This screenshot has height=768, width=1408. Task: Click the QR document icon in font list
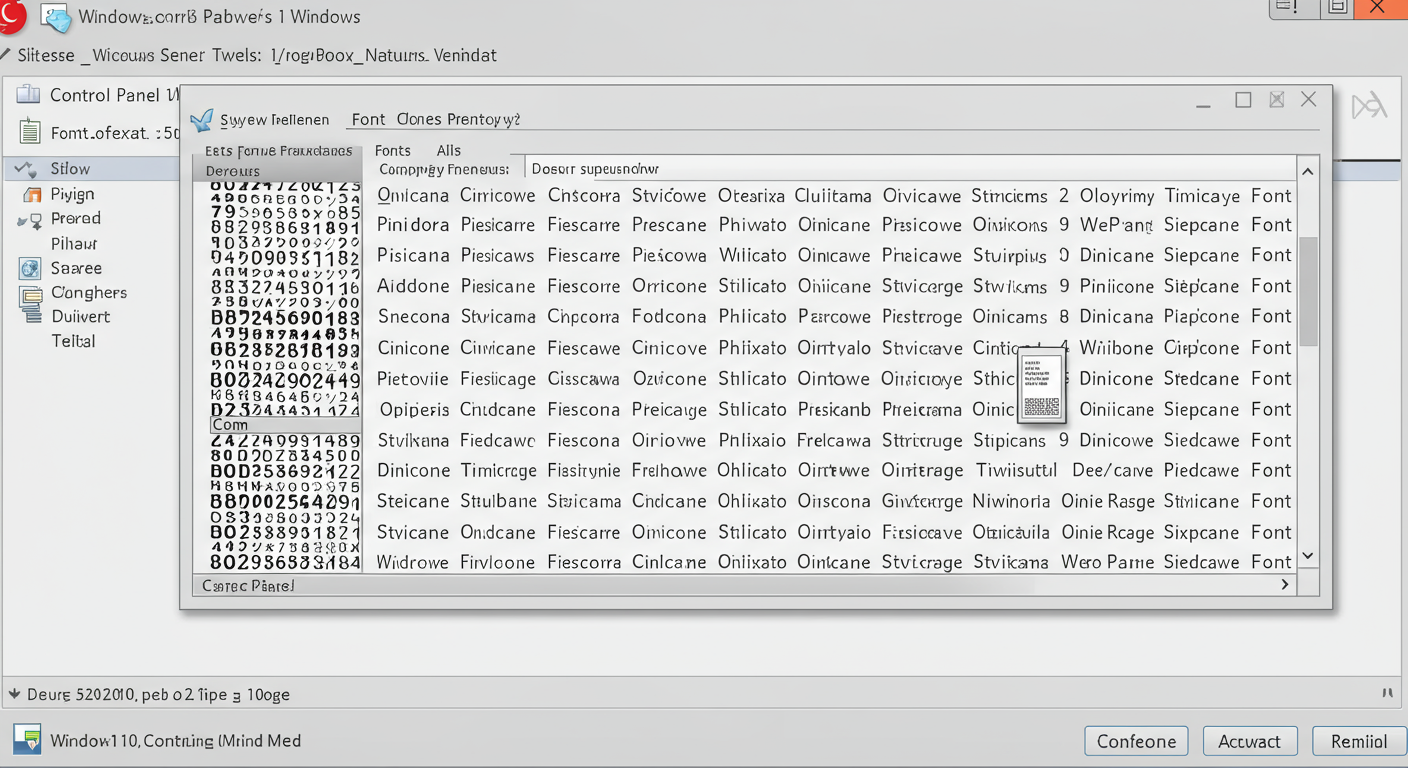(1041, 385)
